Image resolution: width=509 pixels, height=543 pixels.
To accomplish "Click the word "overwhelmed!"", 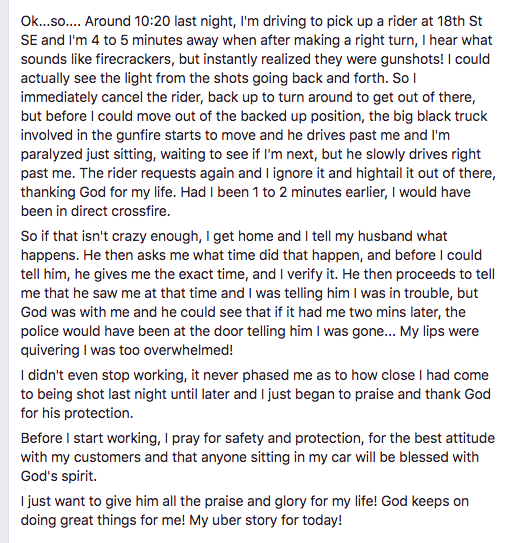I will click(x=188, y=350).
